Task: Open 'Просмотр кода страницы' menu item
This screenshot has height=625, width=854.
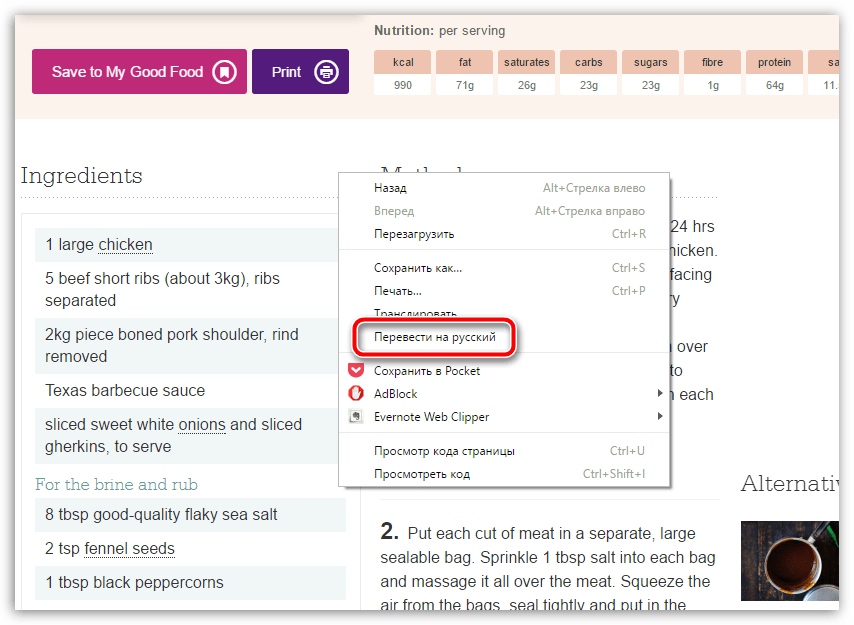Action: pyautogui.click(x=444, y=451)
